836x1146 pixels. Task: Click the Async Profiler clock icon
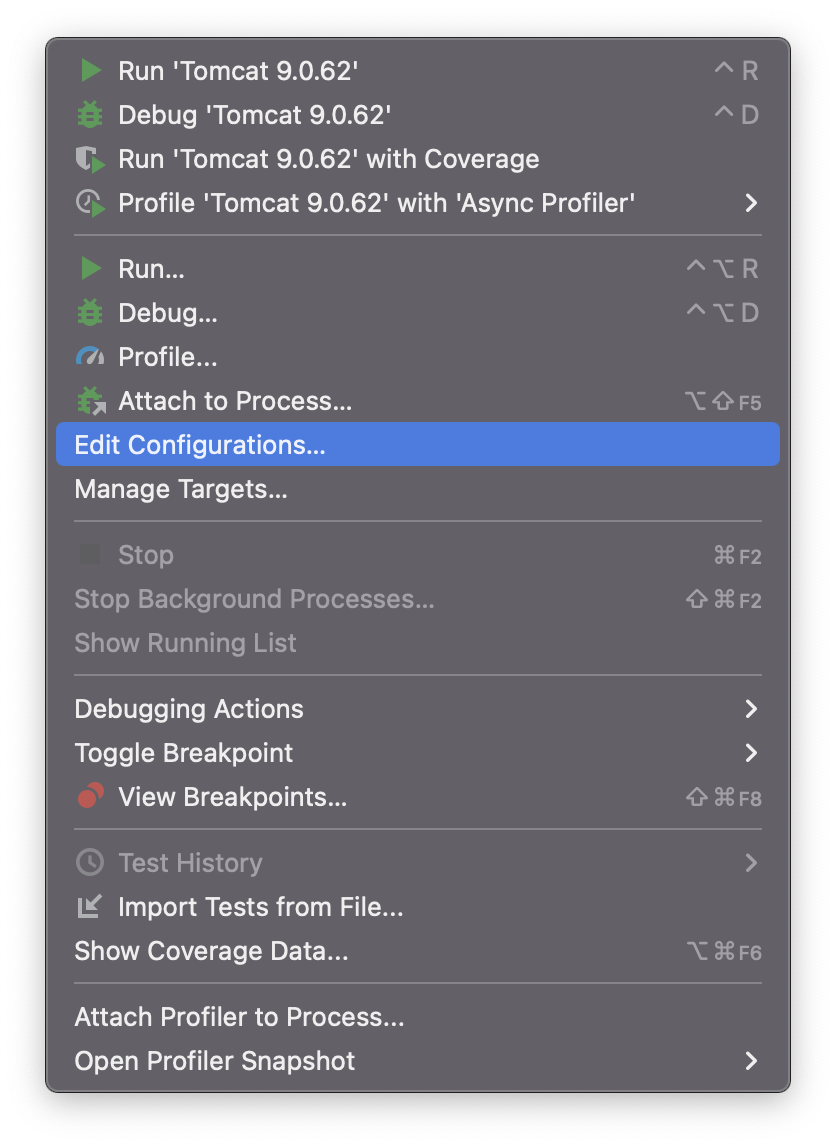click(x=91, y=203)
